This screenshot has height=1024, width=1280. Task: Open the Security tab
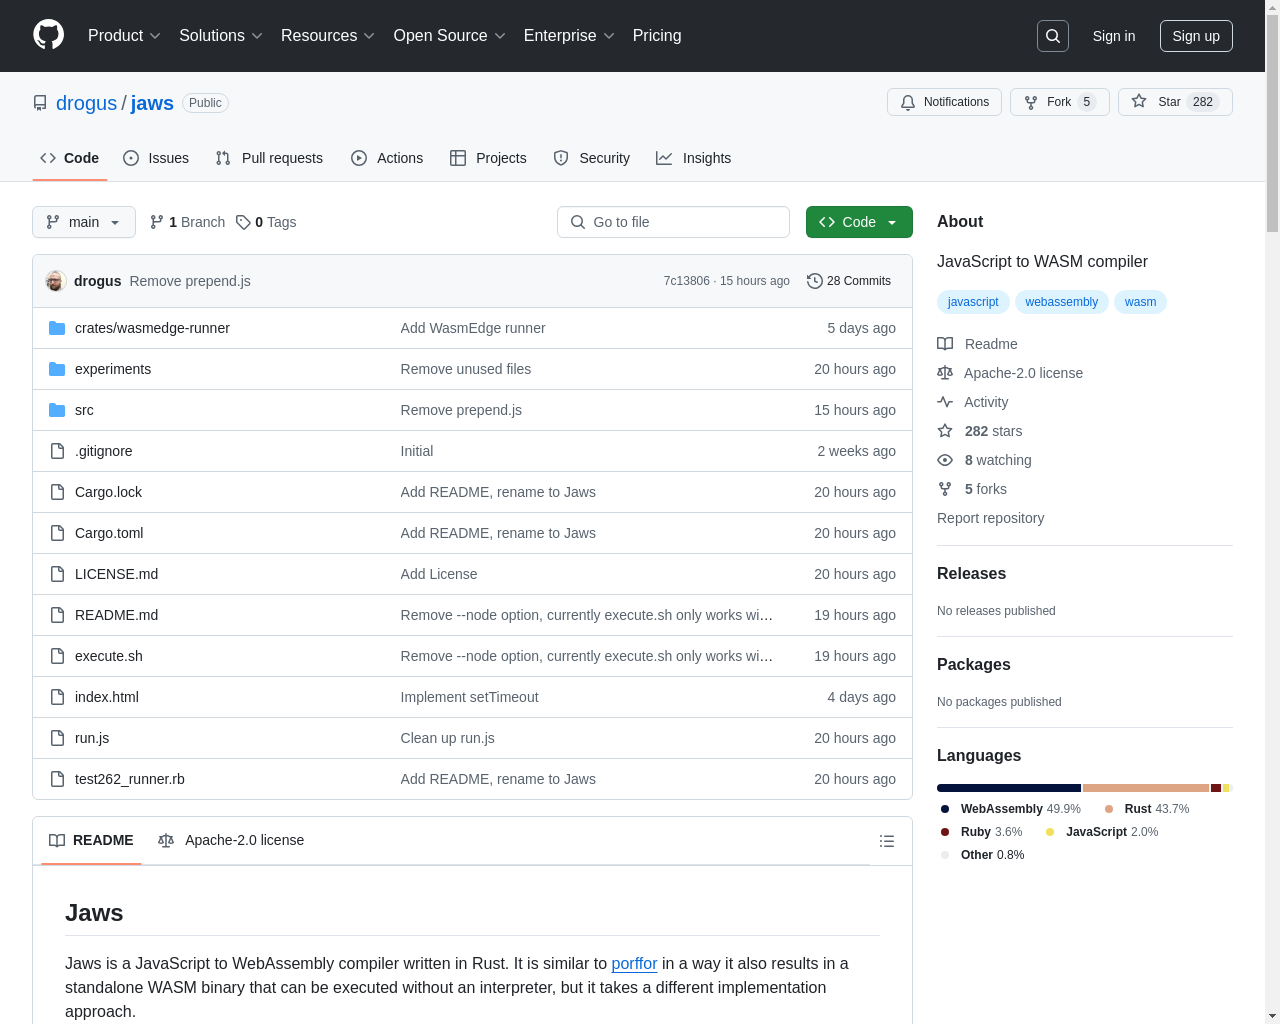(x=592, y=158)
